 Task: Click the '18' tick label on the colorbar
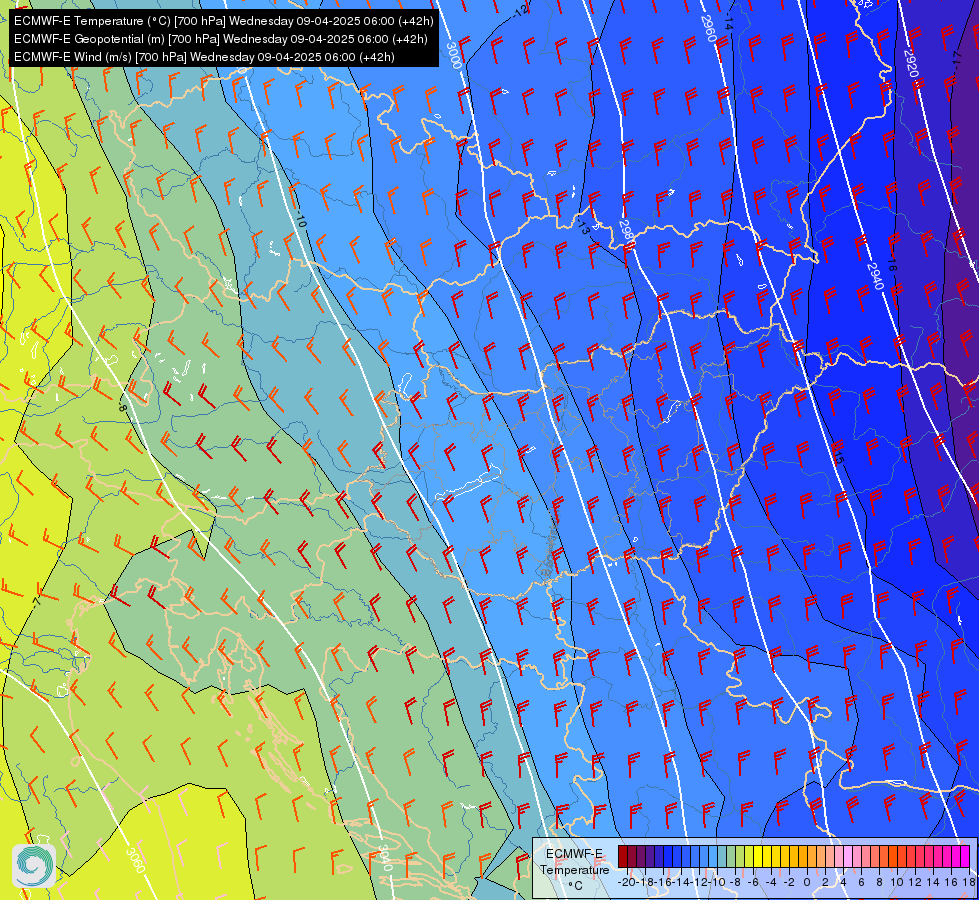[x=968, y=882]
